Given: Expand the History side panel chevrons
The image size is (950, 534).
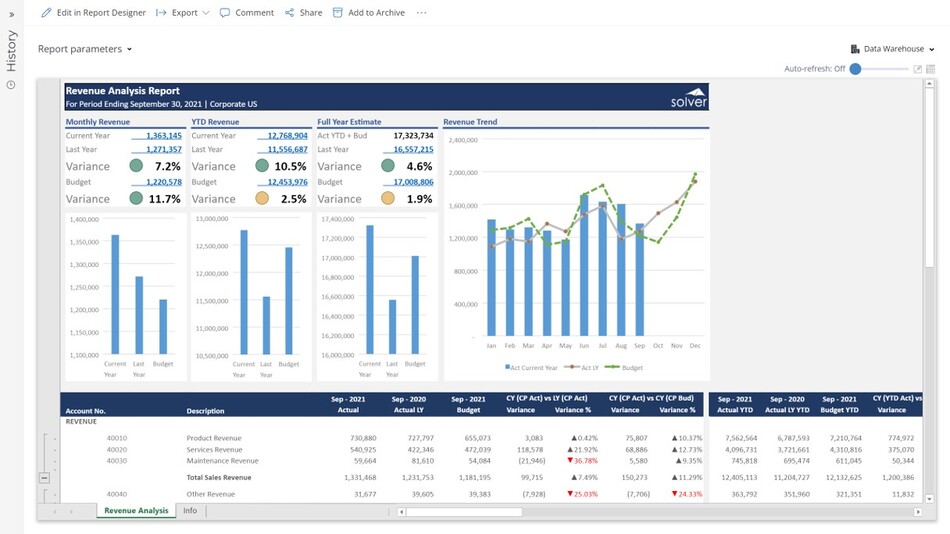Looking at the screenshot, I should click(11, 14).
